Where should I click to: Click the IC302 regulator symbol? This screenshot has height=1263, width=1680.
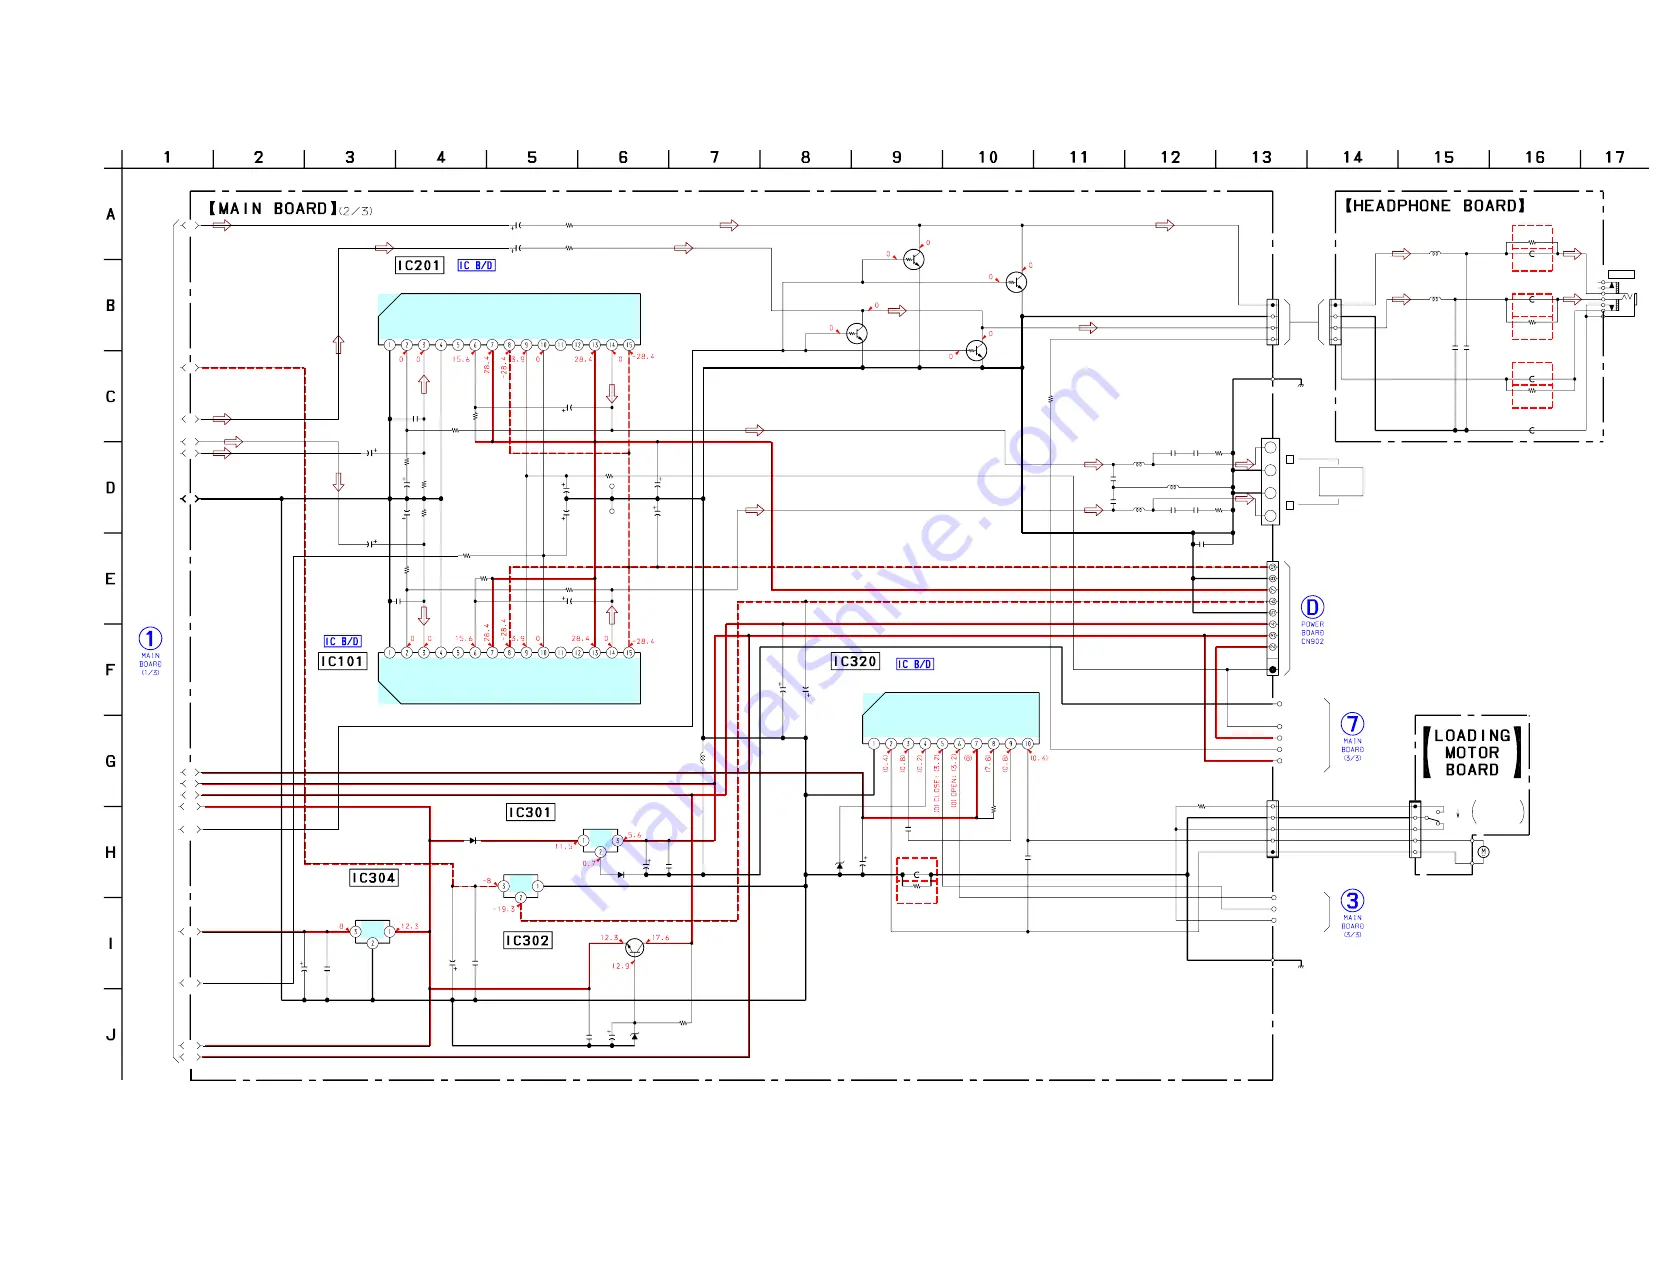[x=520, y=887]
